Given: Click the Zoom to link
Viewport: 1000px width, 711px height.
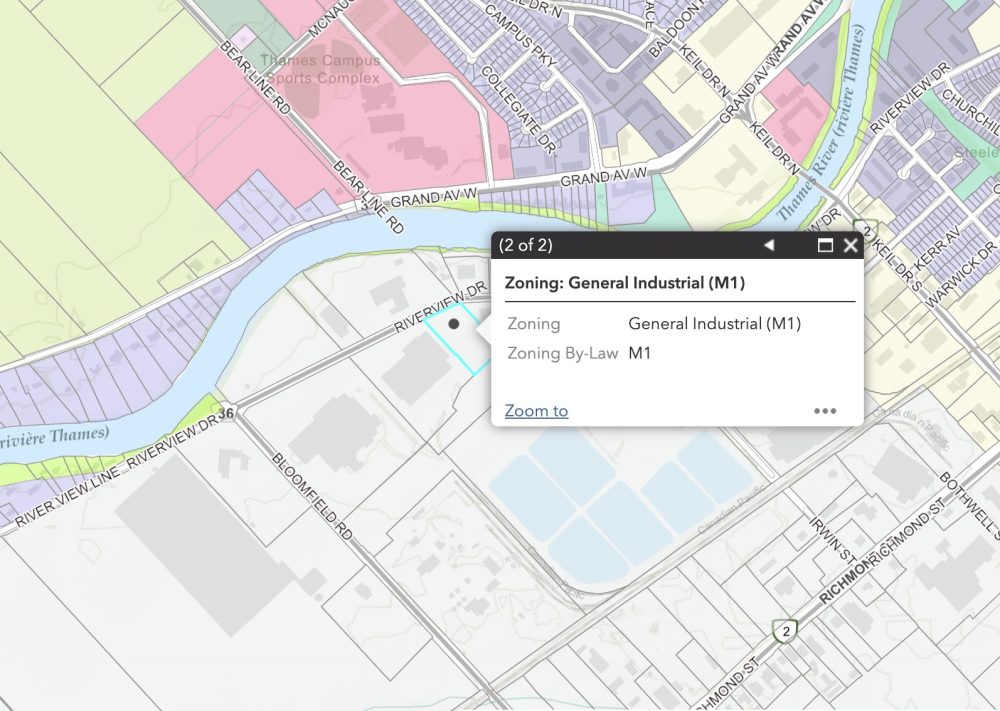Looking at the screenshot, I should [536, 411].
